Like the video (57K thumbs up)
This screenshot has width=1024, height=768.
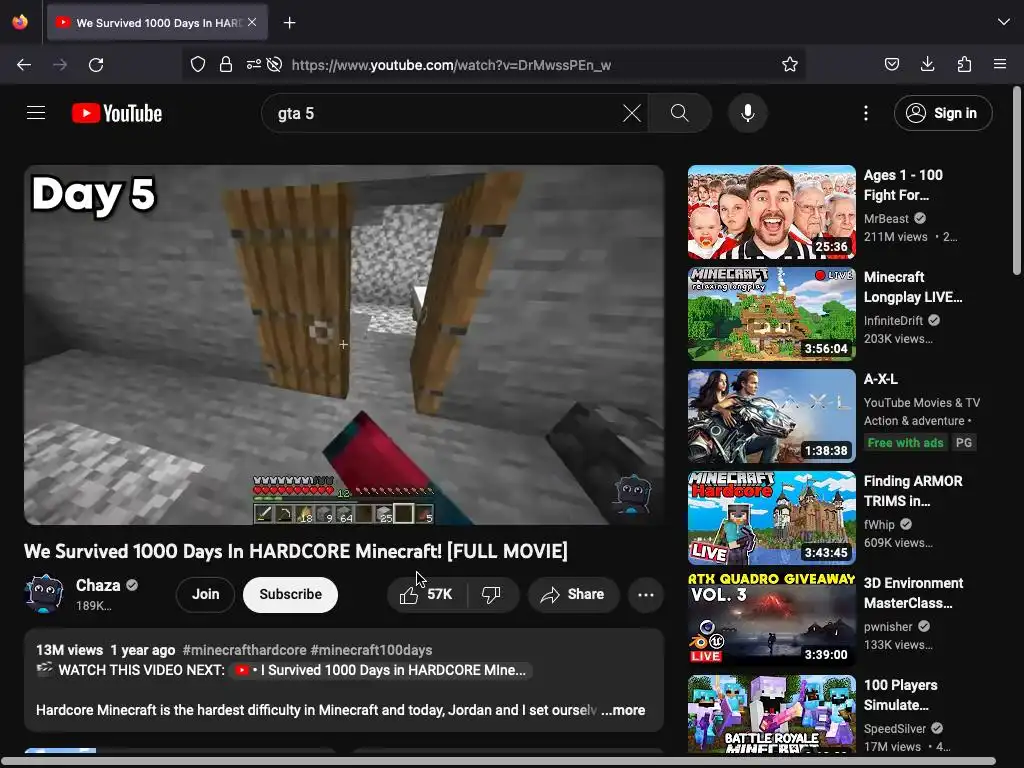(427, 594)
